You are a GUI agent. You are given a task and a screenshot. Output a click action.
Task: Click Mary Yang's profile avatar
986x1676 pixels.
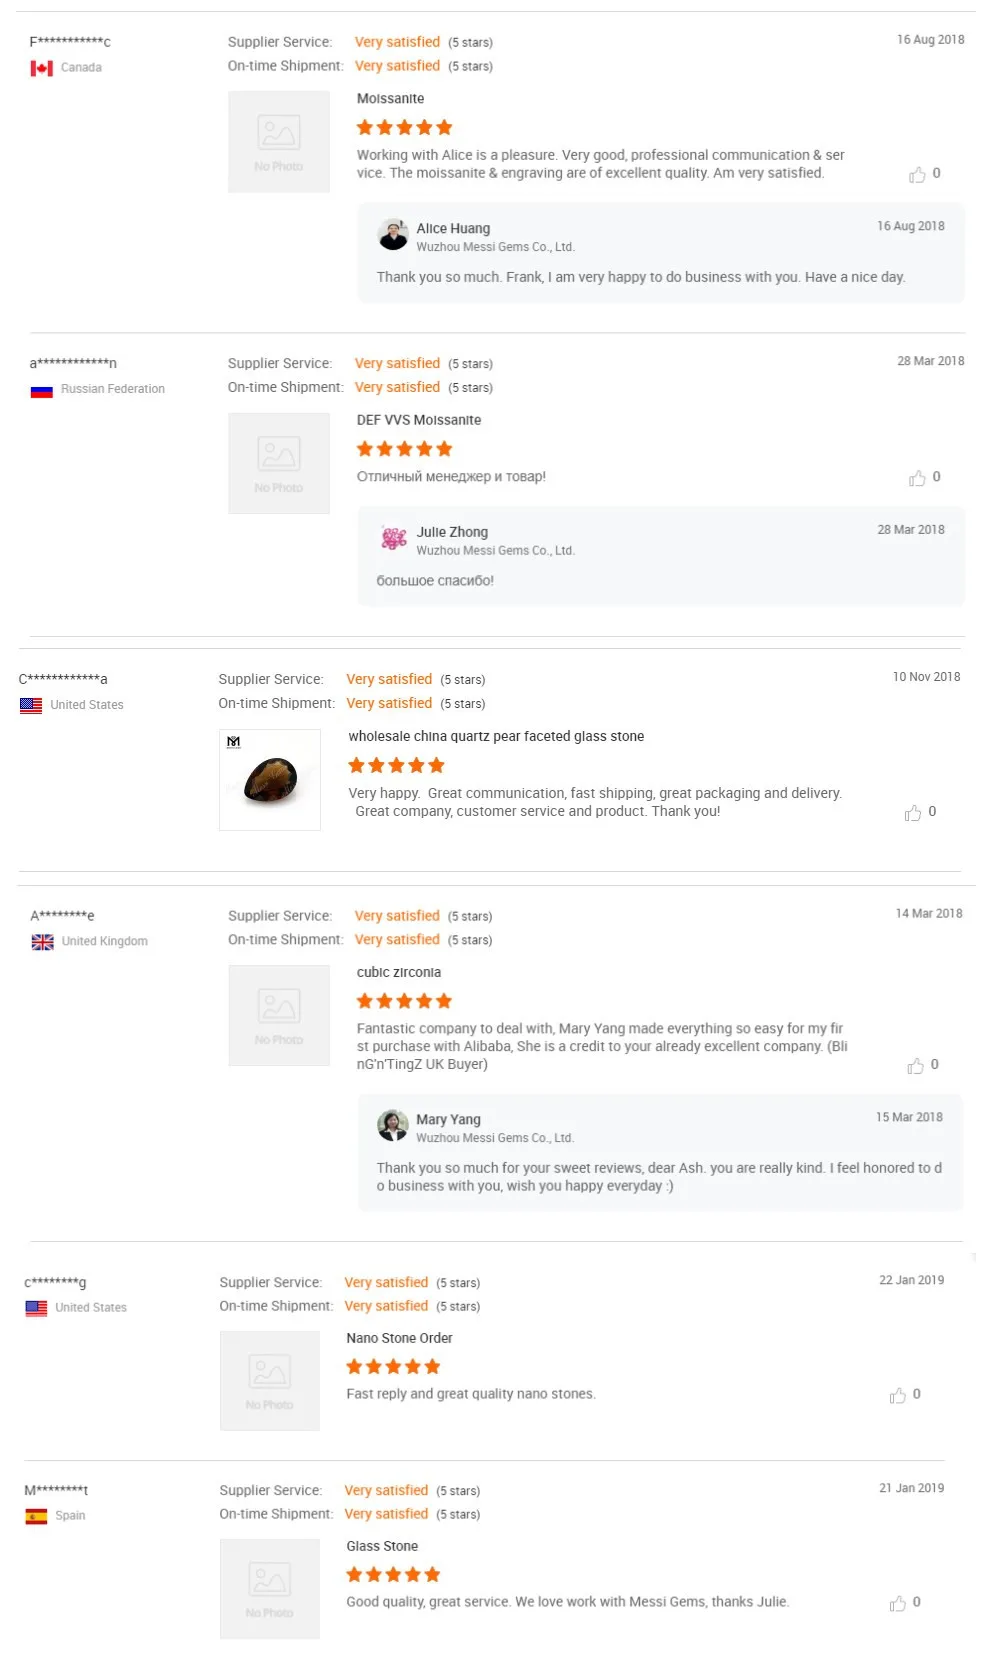click(x=393, y=1126)
